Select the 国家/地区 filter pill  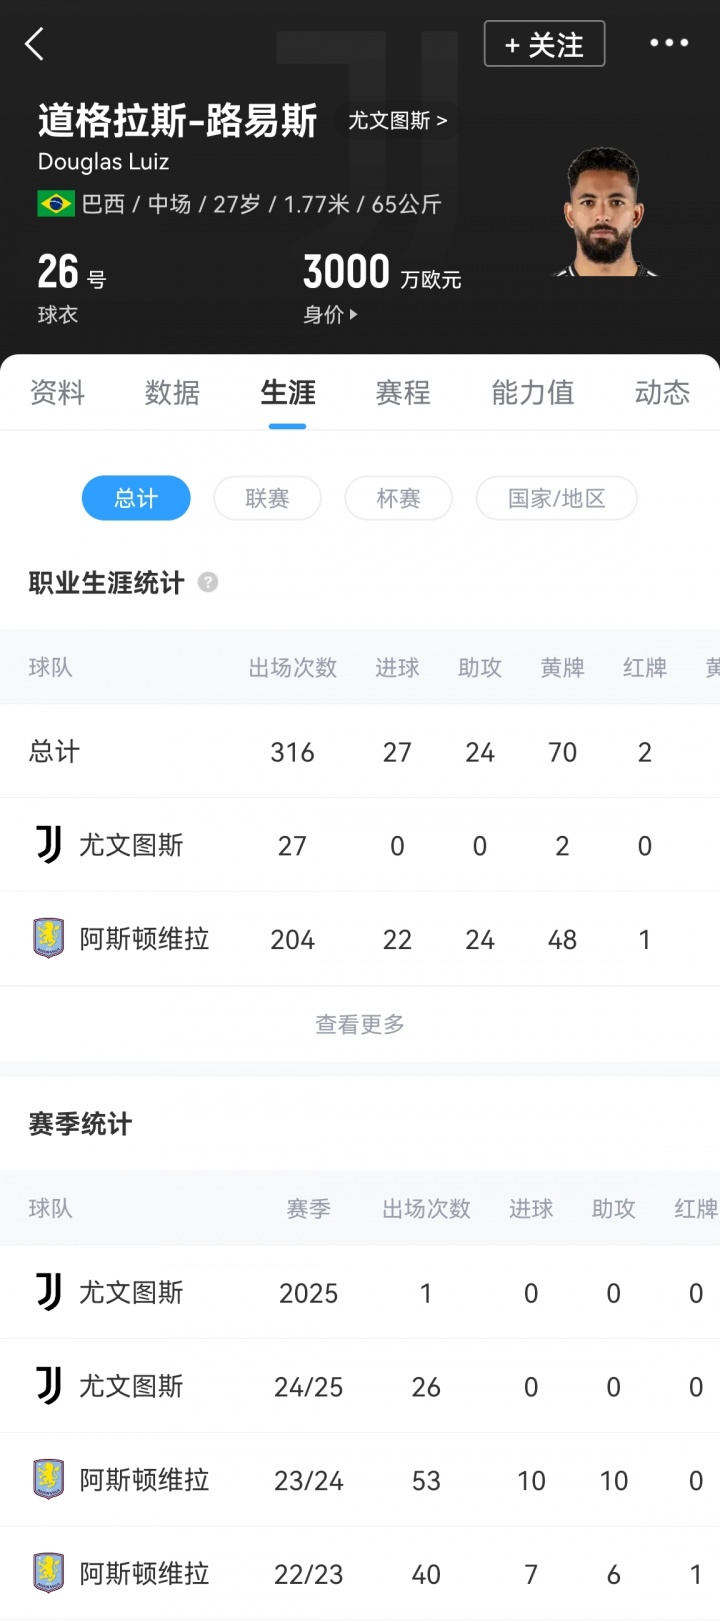point(556,498)
